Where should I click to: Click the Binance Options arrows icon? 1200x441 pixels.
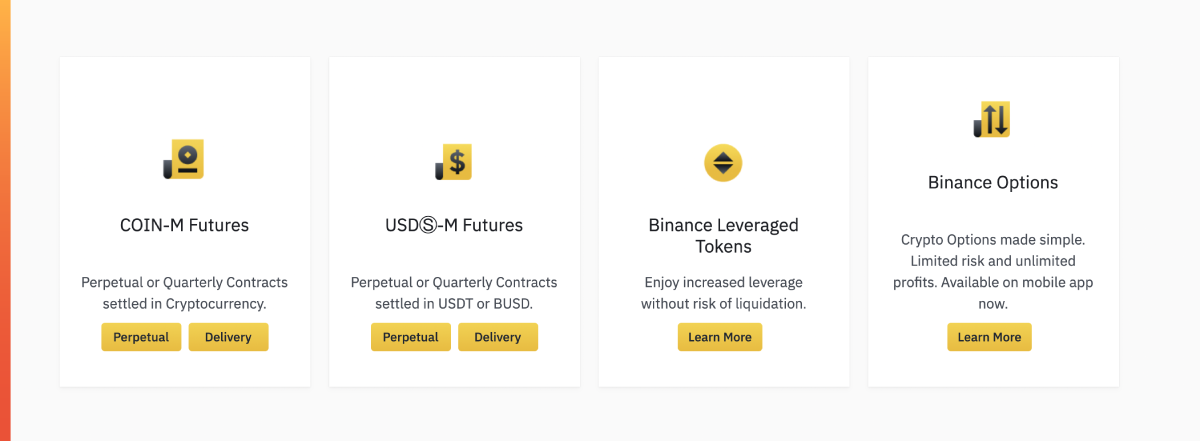pos(992,119)
